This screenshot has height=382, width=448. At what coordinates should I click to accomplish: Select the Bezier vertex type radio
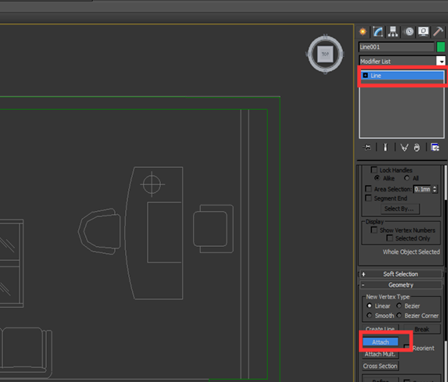[x=399, y=306]
